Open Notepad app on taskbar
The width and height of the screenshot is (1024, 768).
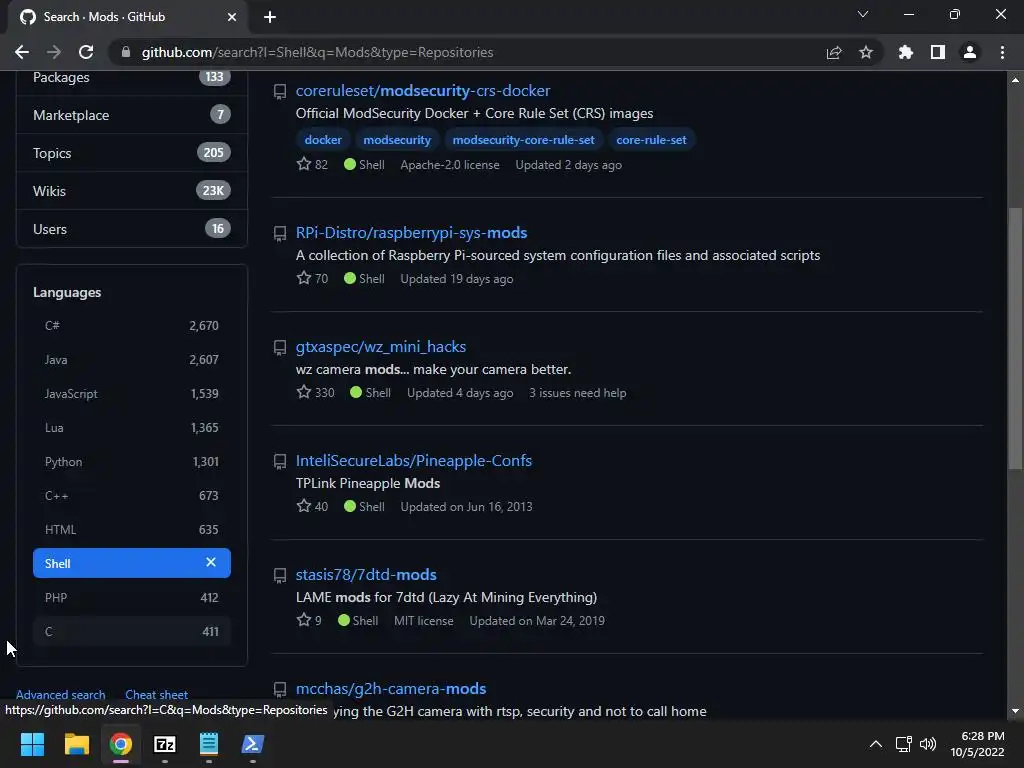pyautogui.click(x=208, y=744)
